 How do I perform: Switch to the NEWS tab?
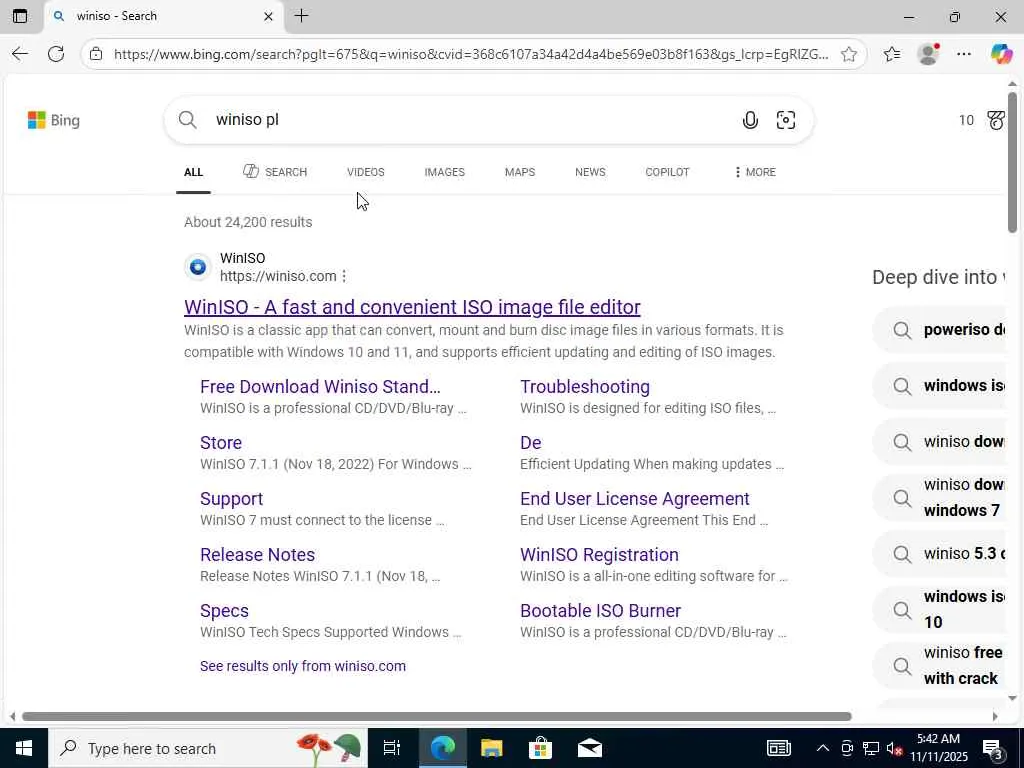pyautogui.click(x=590, y=172)
